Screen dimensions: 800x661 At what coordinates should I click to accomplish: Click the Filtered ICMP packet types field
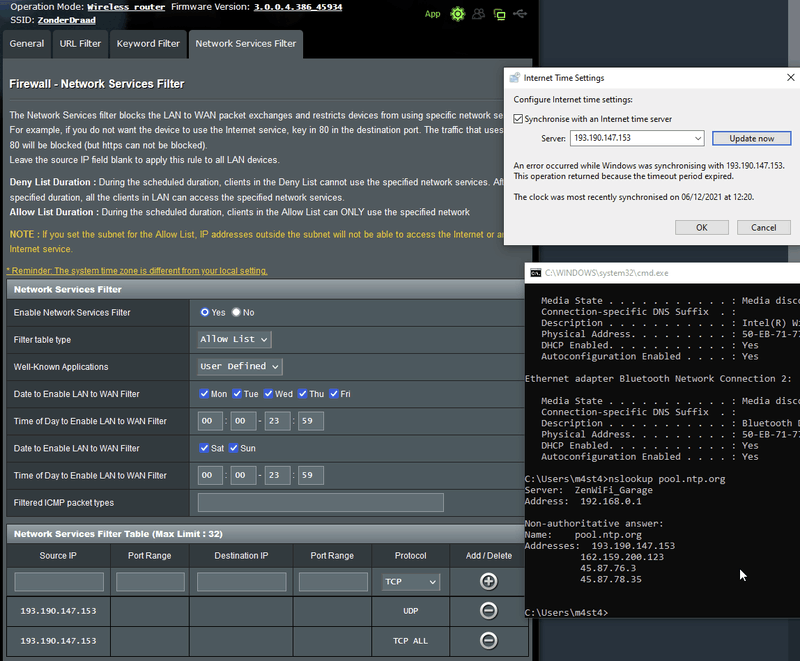[x=320, y=502]
